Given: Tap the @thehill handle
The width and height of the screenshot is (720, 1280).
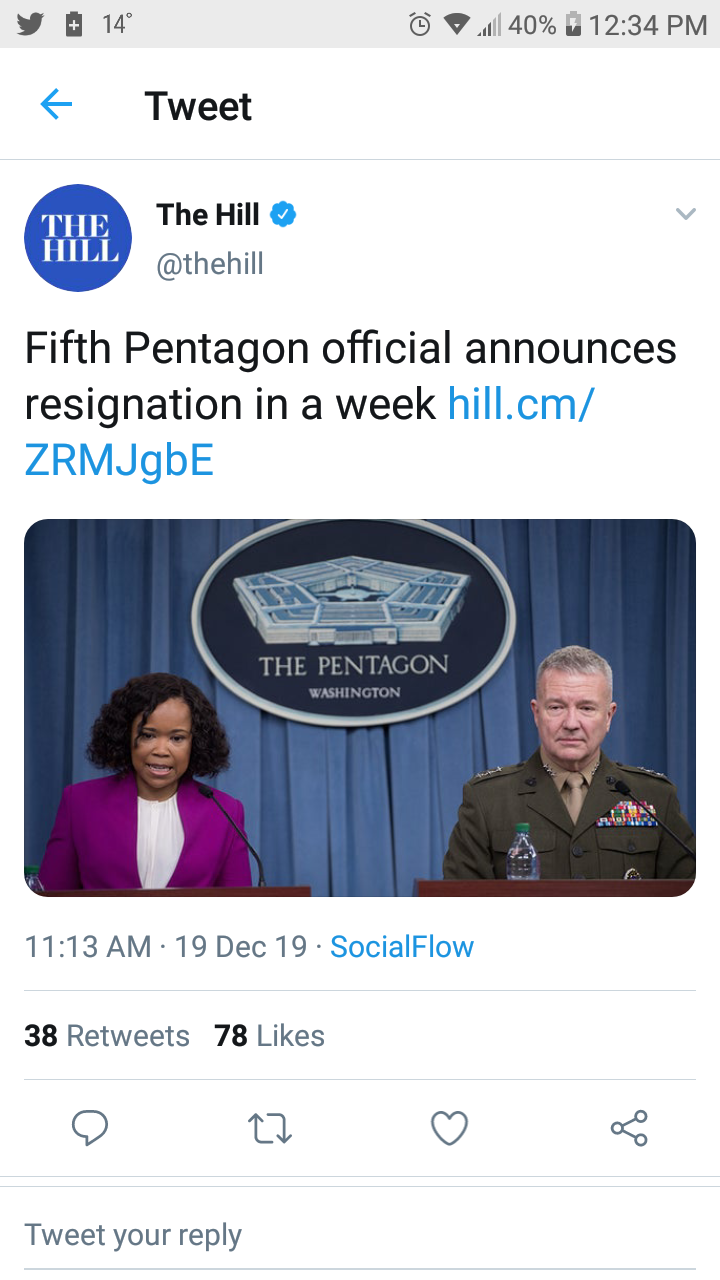Looking at the screenshot, I should [x=210, y=264].
